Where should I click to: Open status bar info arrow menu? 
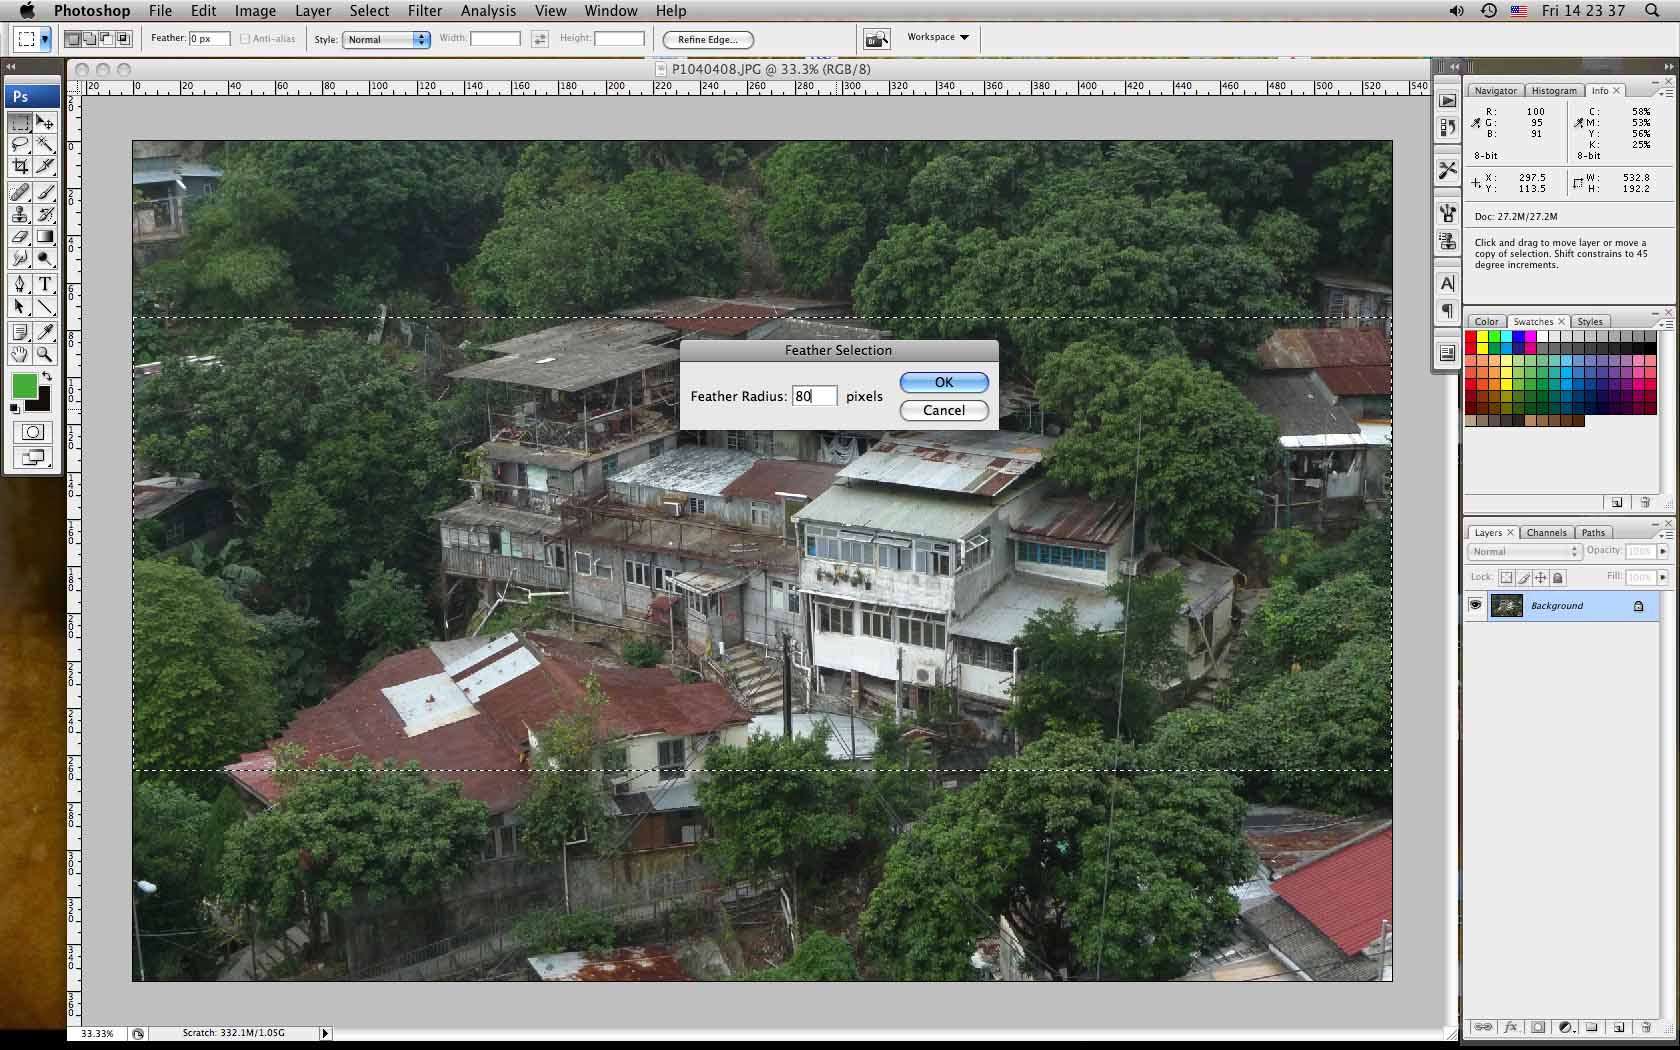pyautogui.click(x=325, y=1033)
